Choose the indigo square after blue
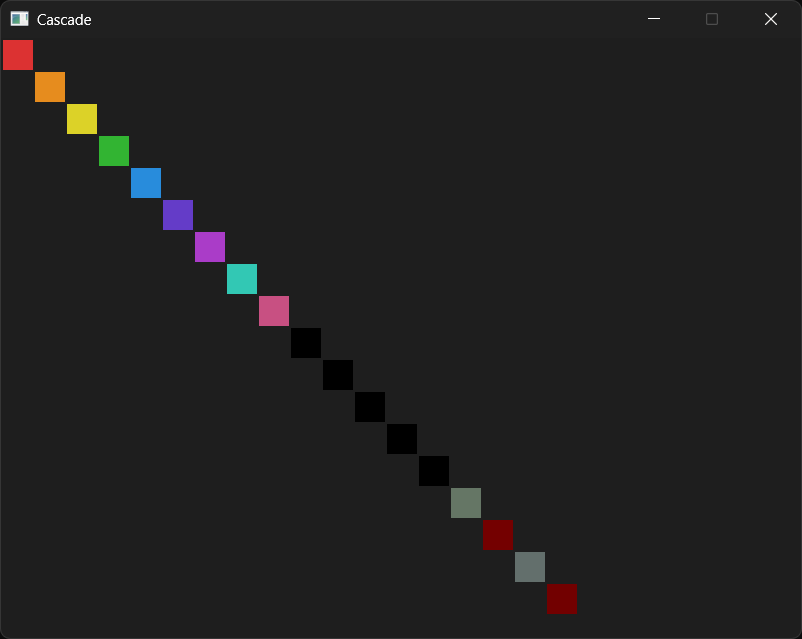 [178, 215]
